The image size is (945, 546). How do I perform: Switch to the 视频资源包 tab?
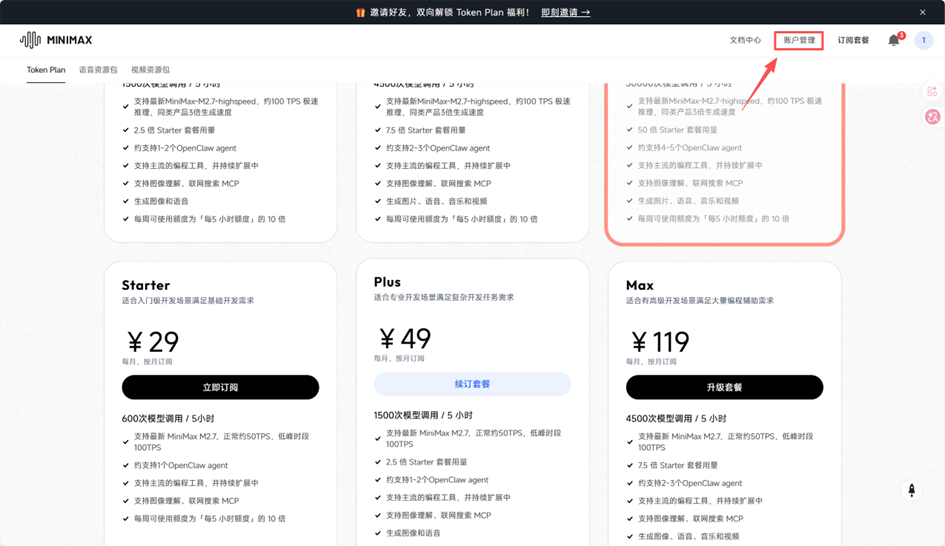(151, 70)
